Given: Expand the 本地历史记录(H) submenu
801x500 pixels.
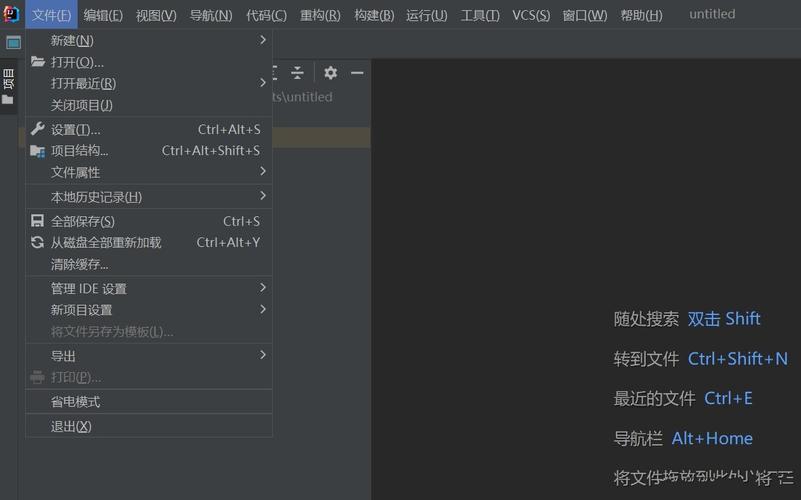Looking at the screenshot, I should [x=149, y=197].
